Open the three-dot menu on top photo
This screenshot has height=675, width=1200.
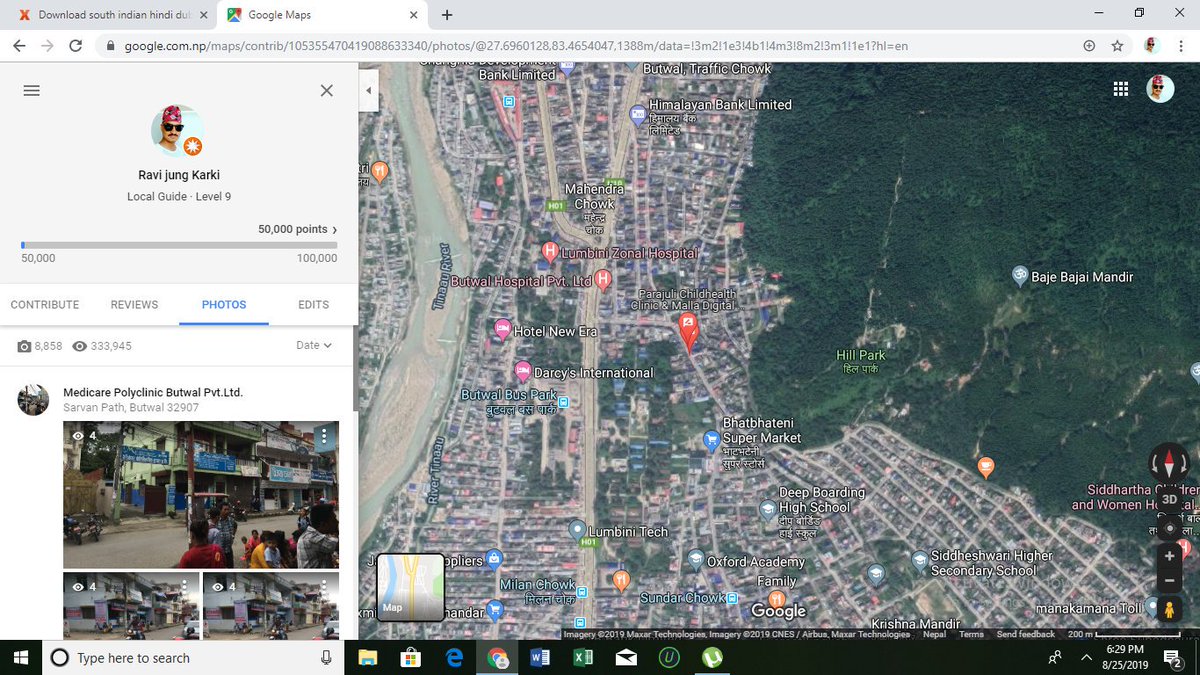coord(323,436)
